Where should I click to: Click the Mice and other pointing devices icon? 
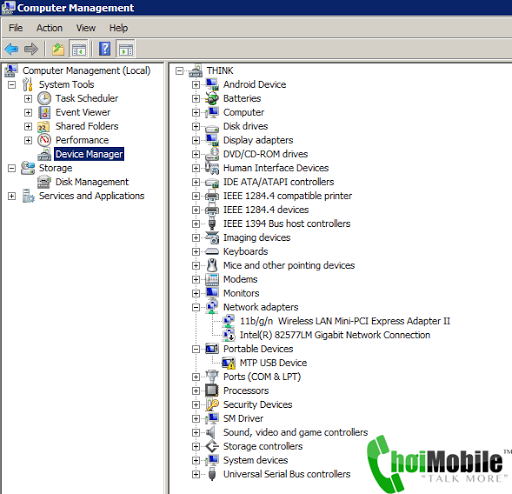pyautogui.click(x=212, y=265)
